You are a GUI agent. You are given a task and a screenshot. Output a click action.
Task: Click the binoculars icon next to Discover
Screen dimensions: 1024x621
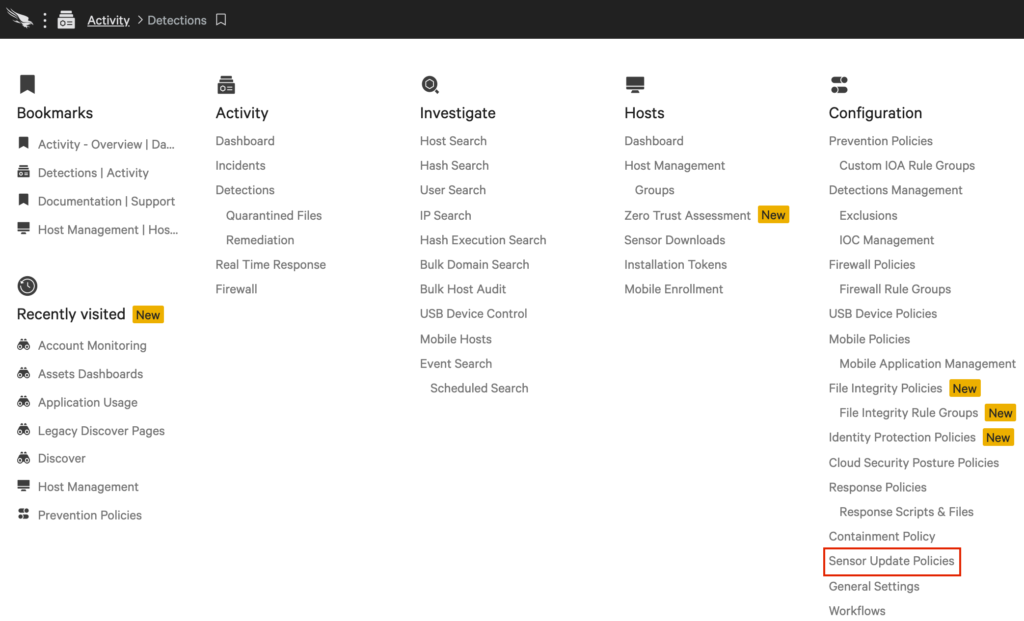[22, 458]
